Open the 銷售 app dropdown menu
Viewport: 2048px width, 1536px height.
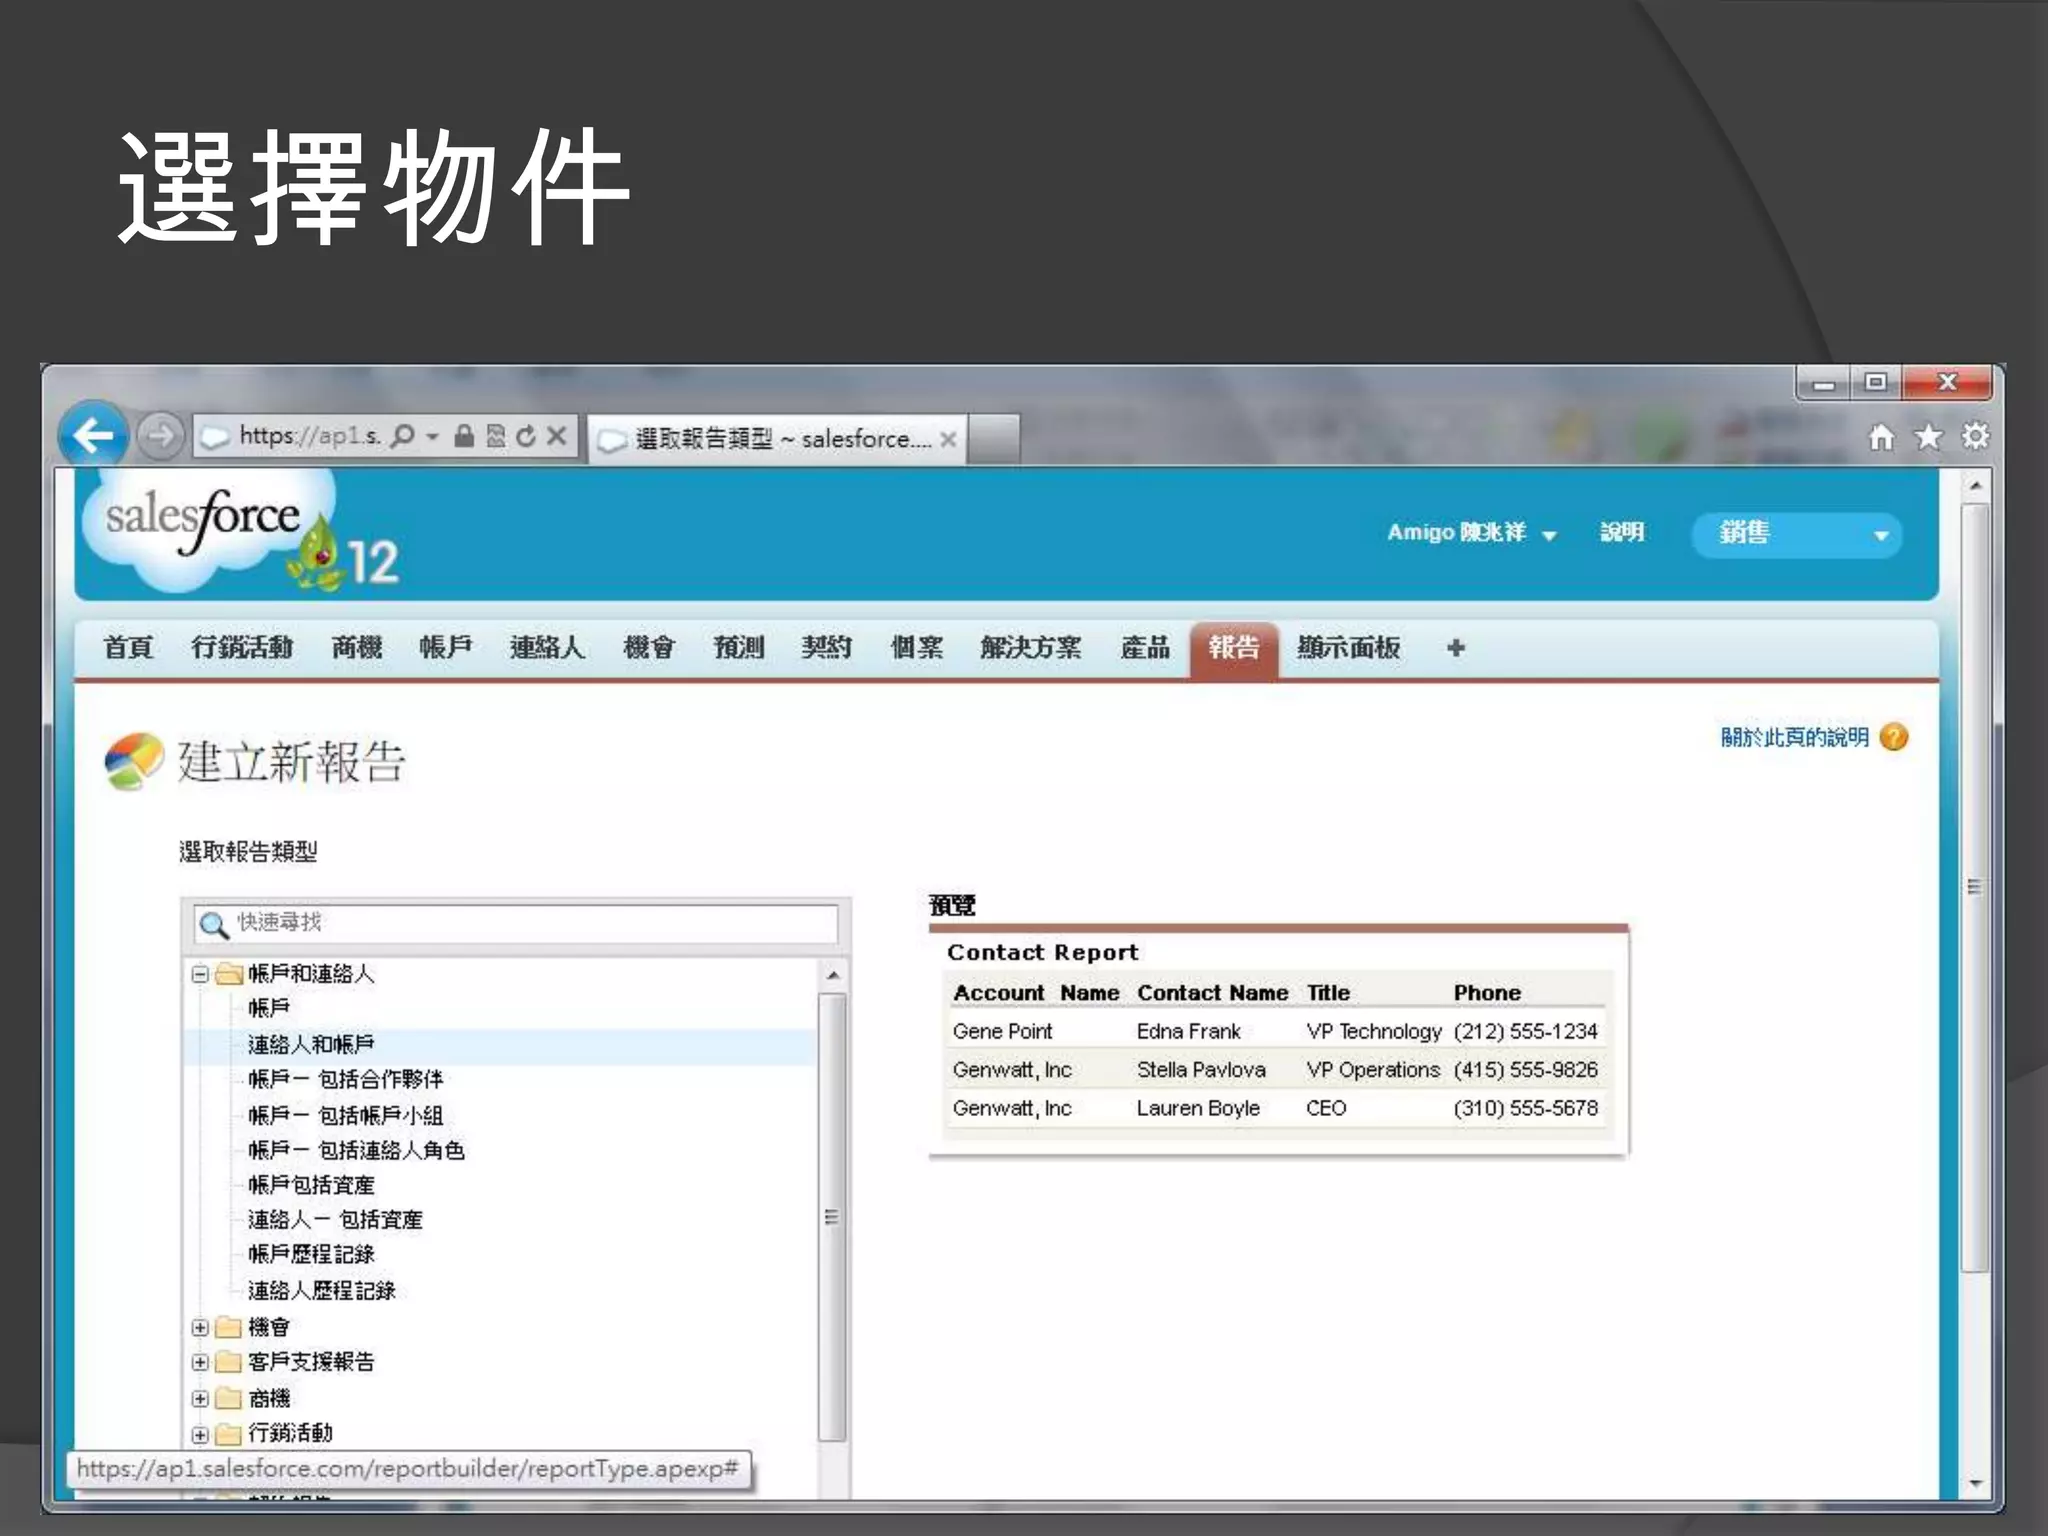(1796, 534)
